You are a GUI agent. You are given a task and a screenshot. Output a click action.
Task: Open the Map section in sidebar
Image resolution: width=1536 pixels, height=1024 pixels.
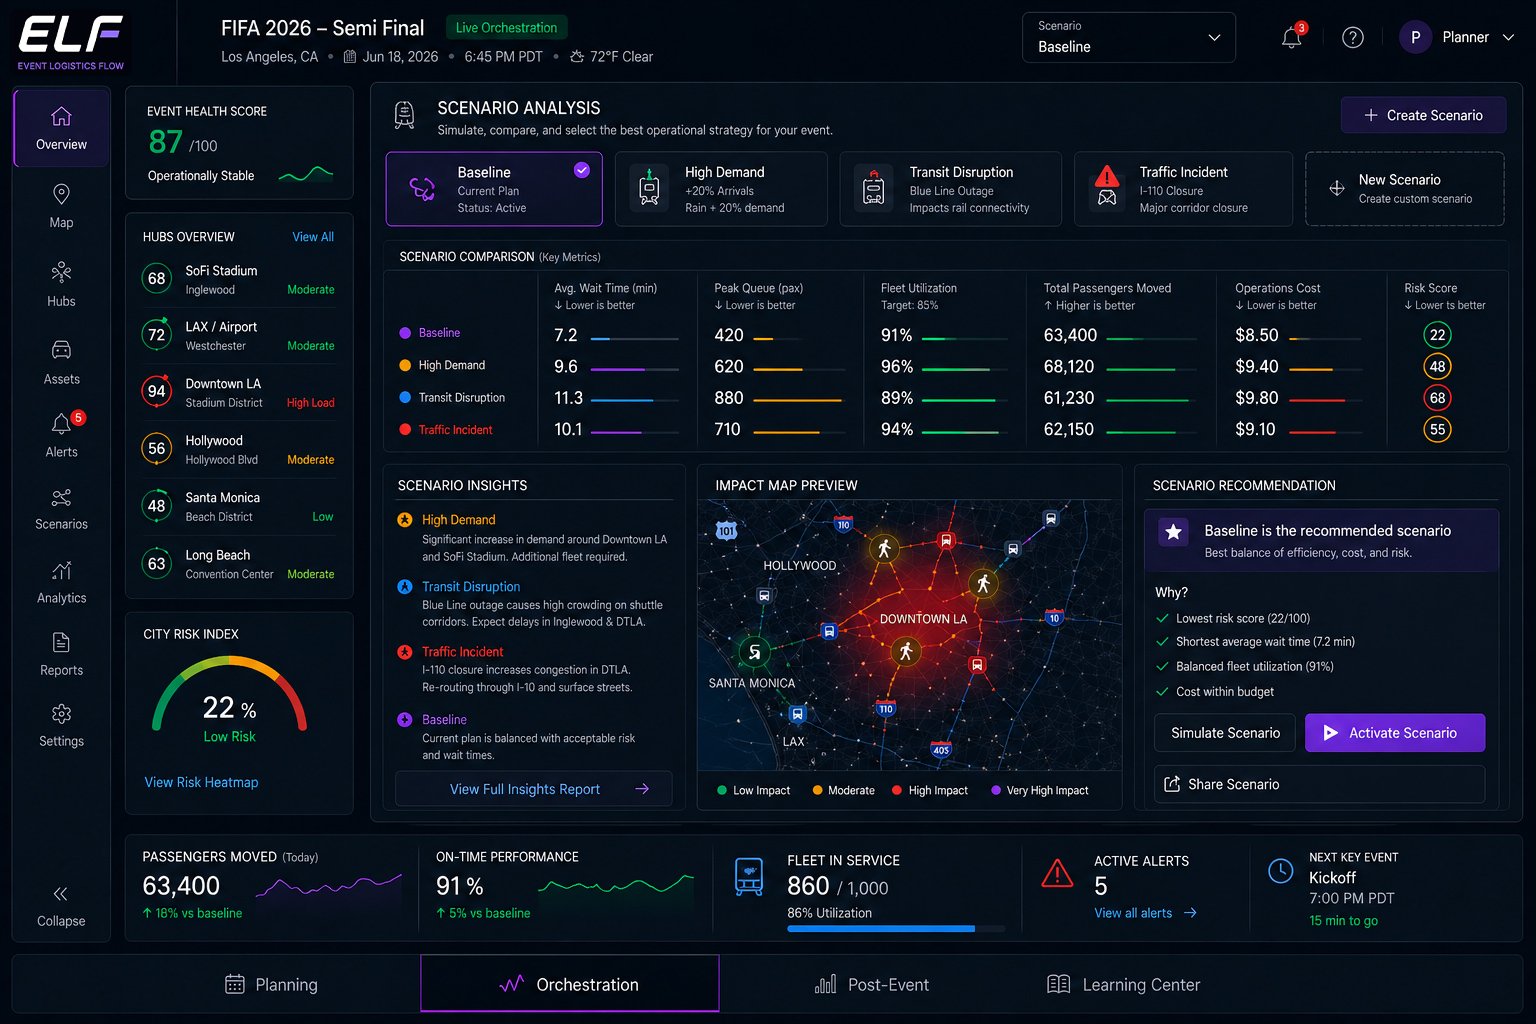coord(61,206)
